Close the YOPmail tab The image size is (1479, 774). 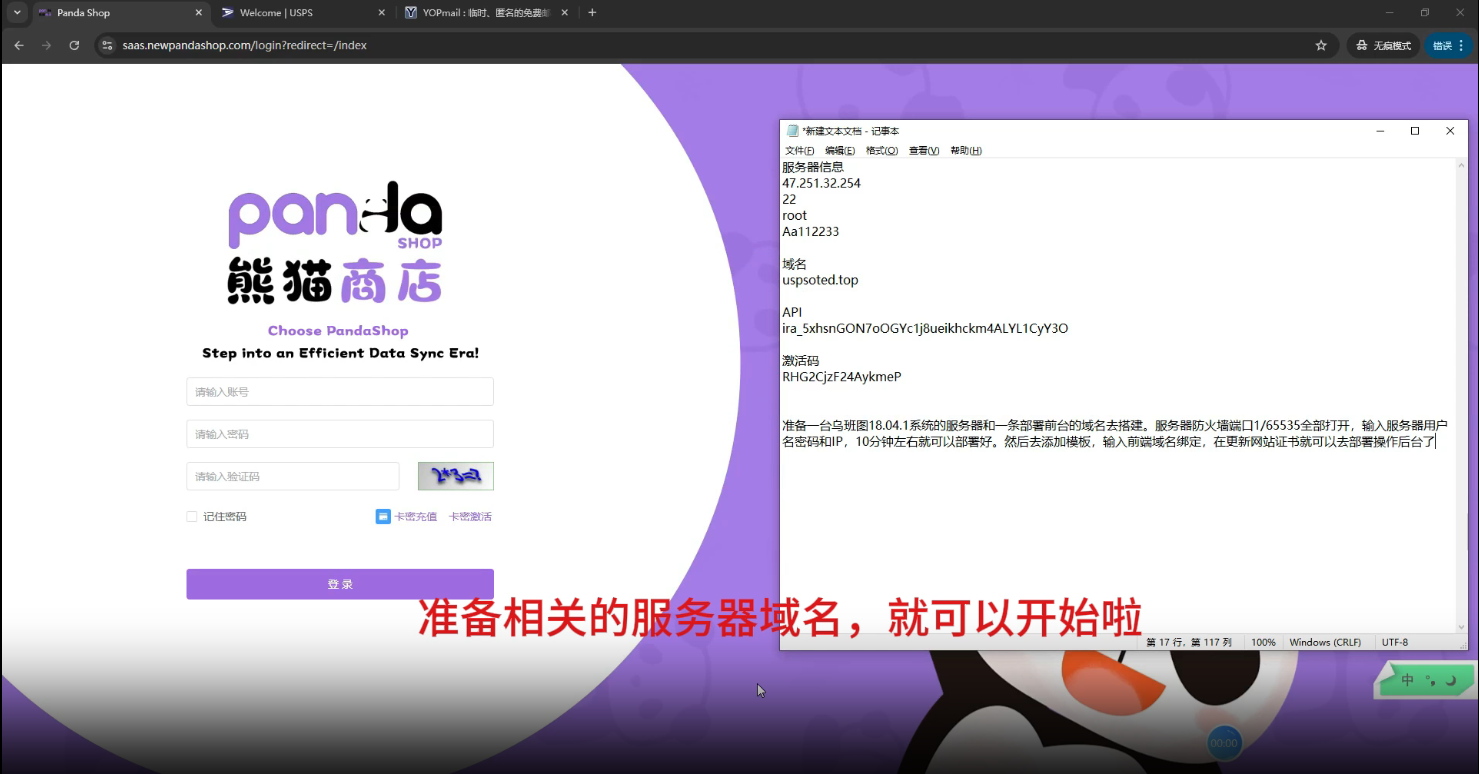564,13
